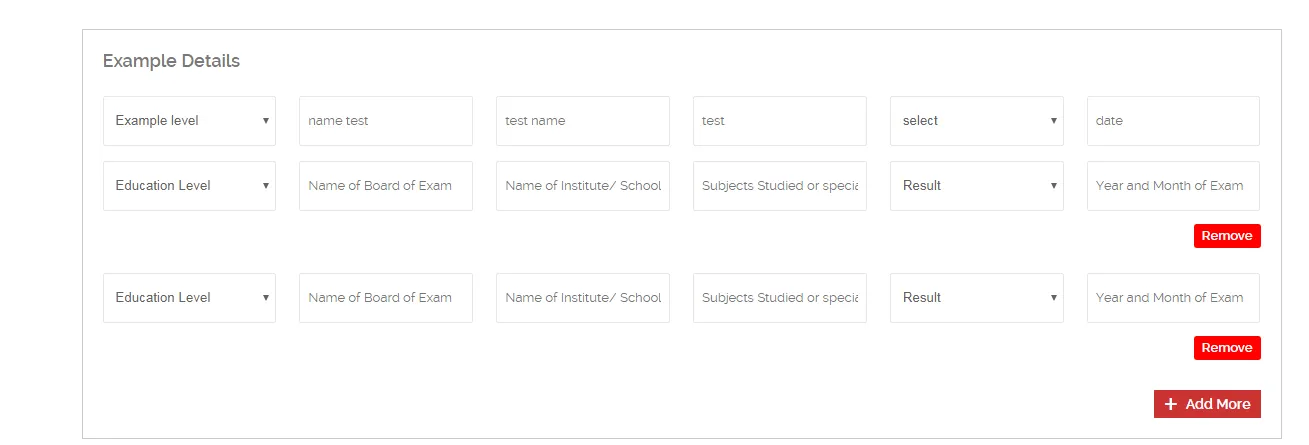1309x445 pixels.
Task: Click into the test name field
Action: tap(582, 121)
